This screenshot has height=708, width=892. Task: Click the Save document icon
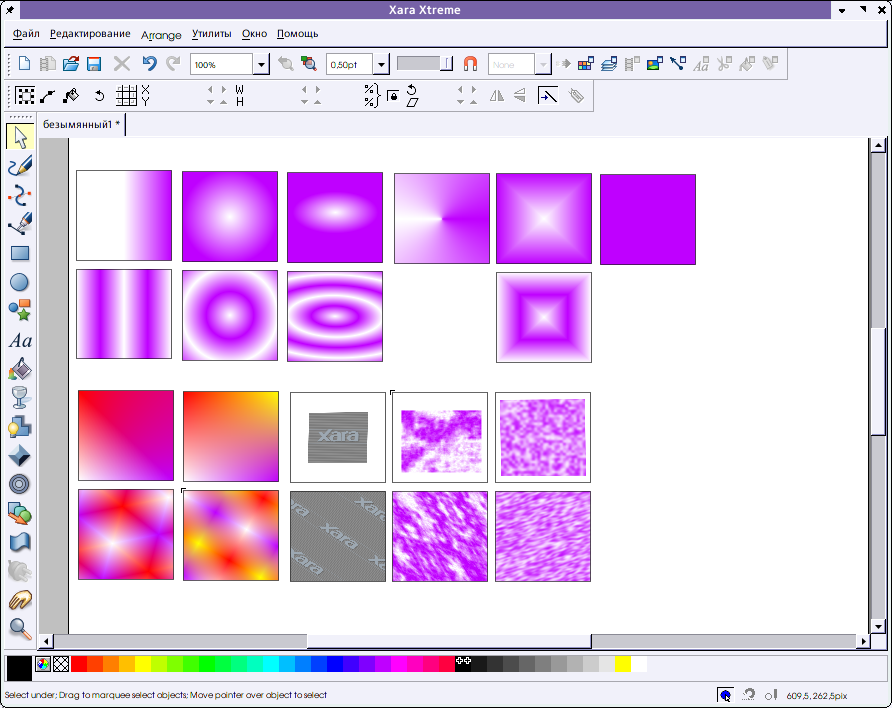coord(94,64)
